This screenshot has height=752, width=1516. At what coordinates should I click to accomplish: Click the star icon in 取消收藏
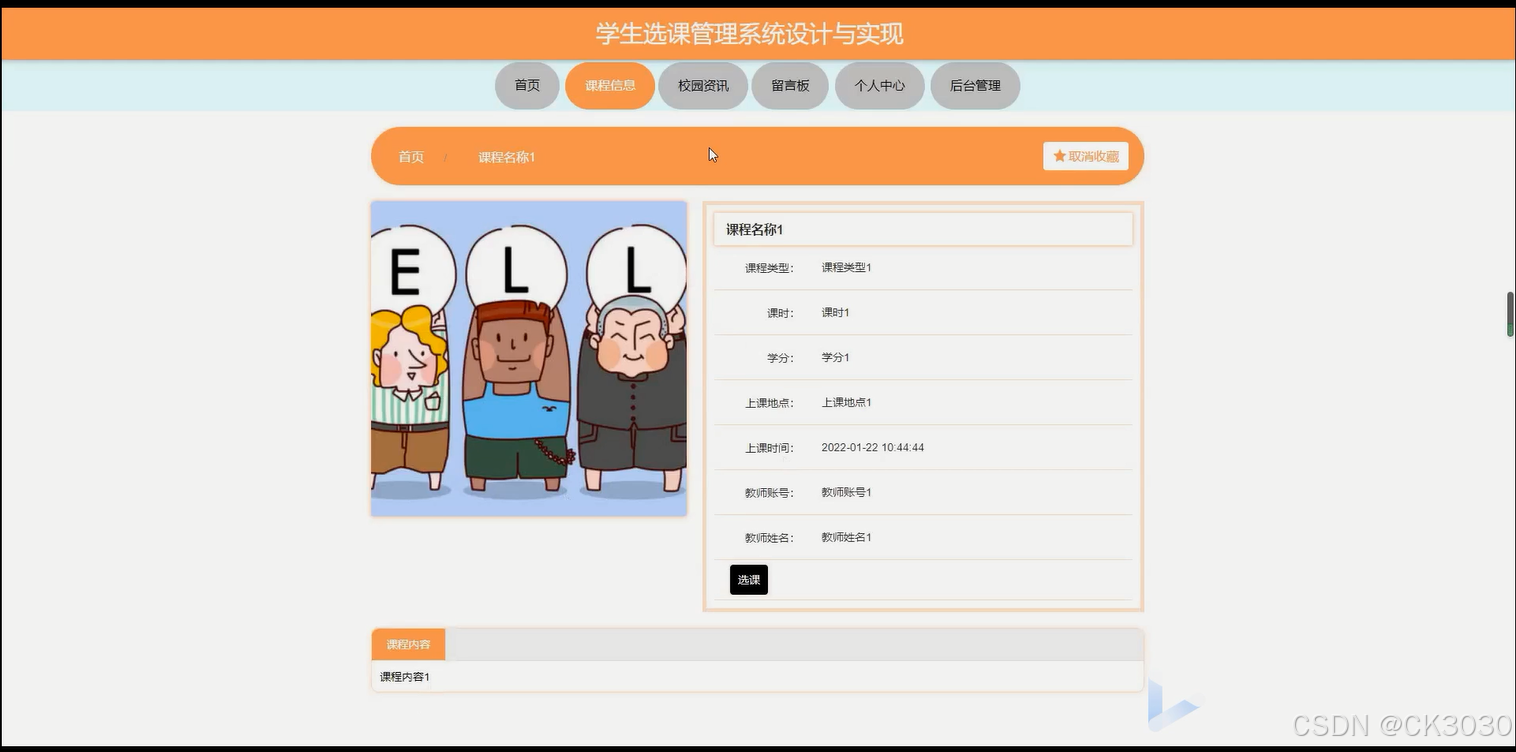pos(1060,156)
